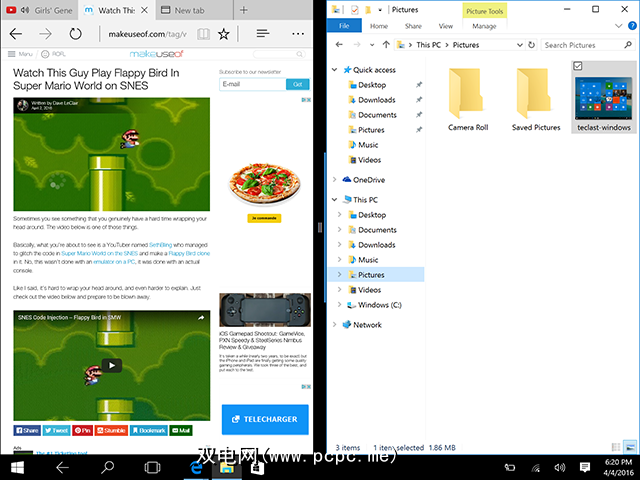Switch to details view in Explorer
Viewport: 640px width, 480px height.
point(616,447)
